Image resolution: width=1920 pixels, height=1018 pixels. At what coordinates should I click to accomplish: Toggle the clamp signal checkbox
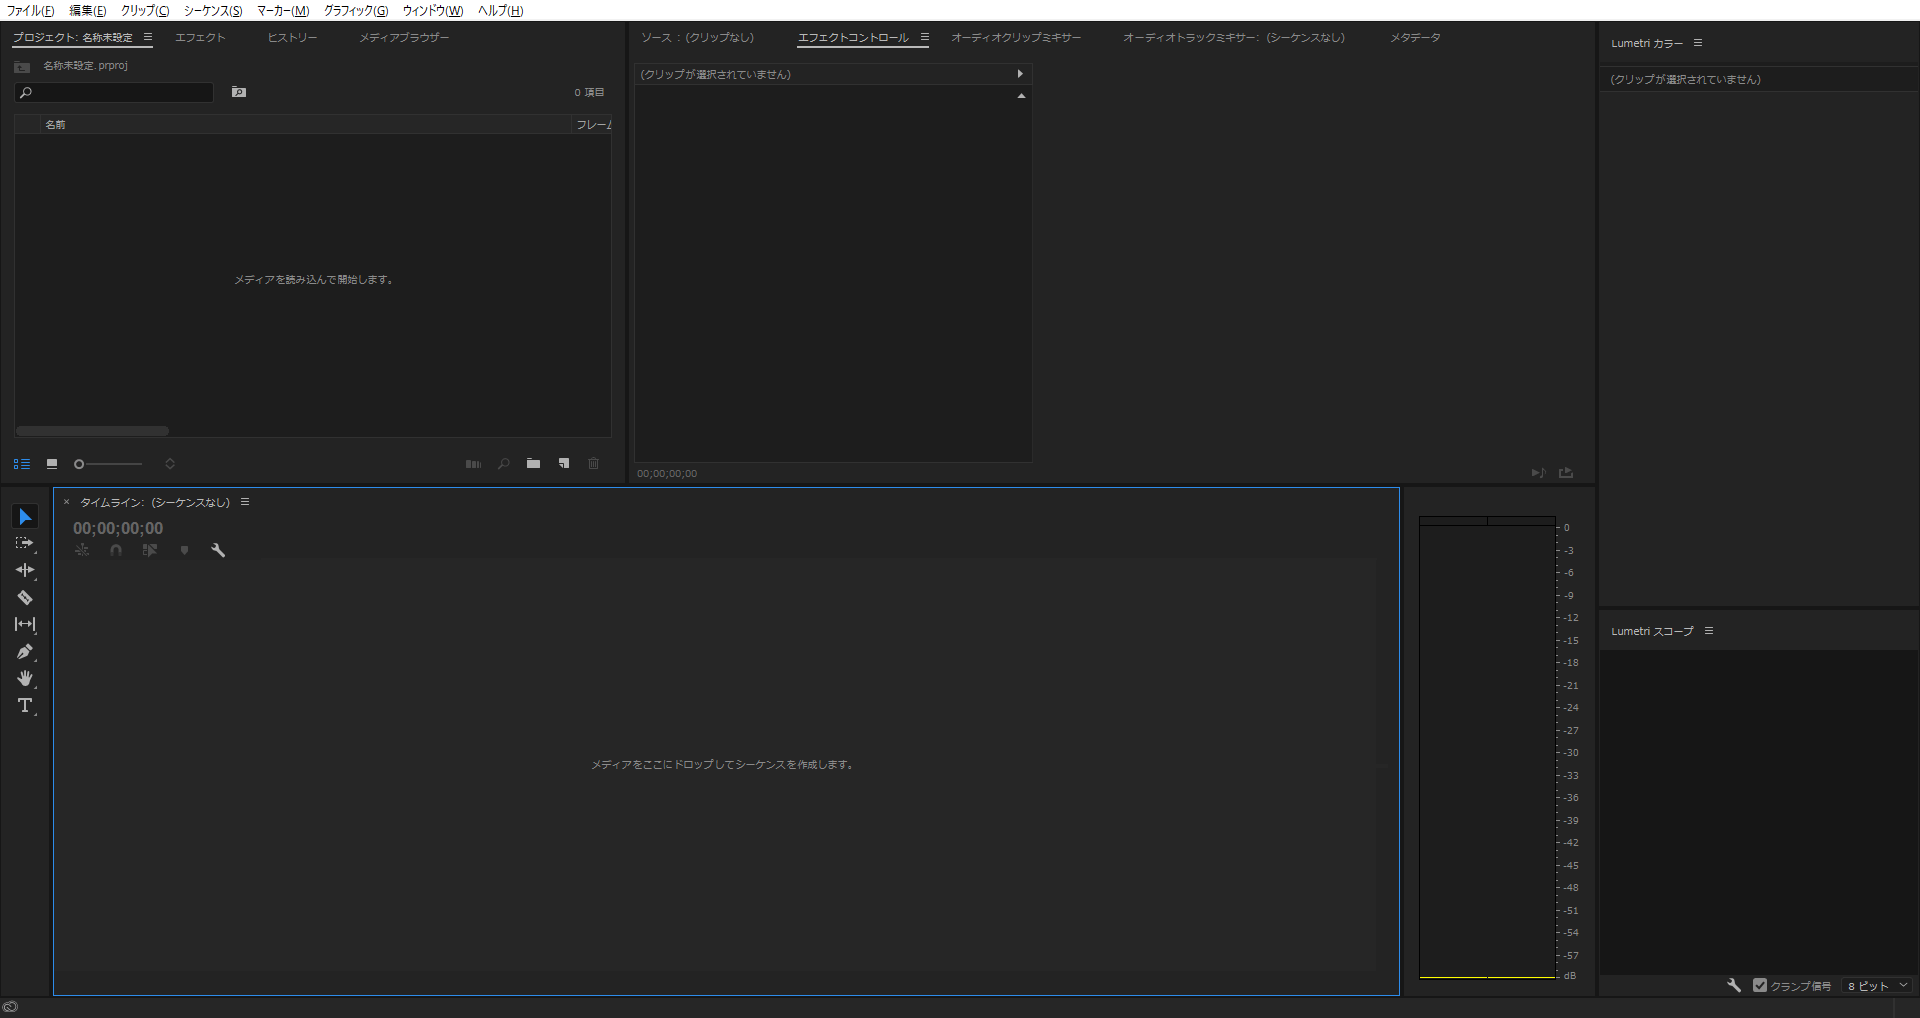coord(1760,985)
